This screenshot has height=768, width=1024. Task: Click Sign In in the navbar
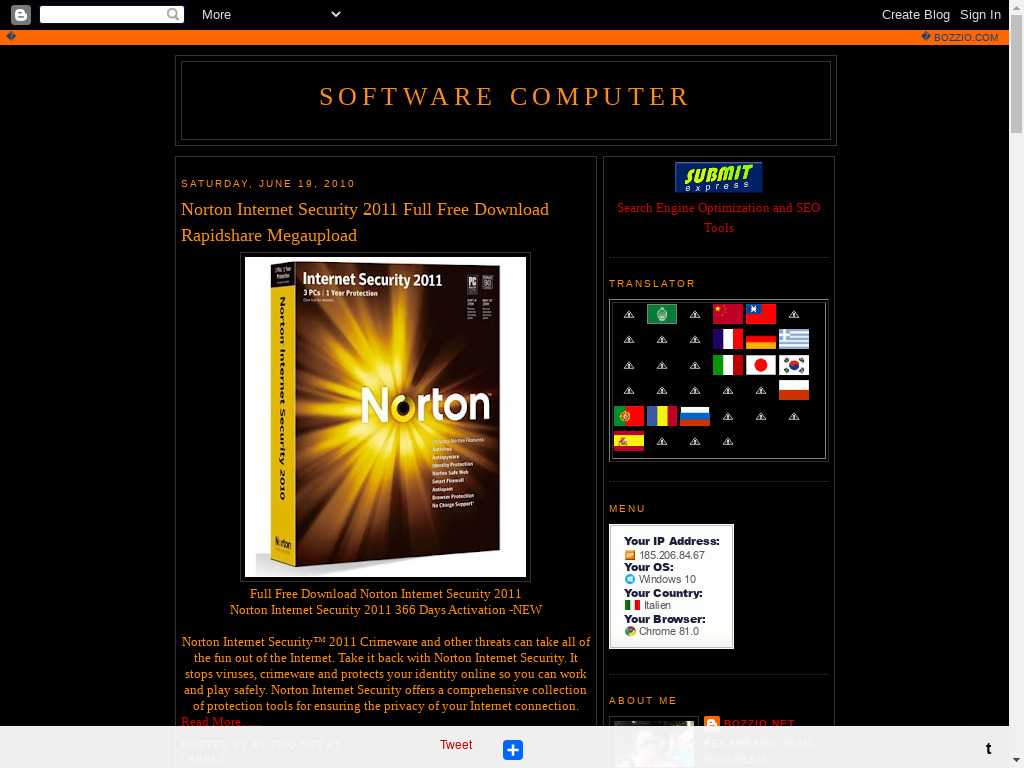pyautogui.click(x=980, y=14)
